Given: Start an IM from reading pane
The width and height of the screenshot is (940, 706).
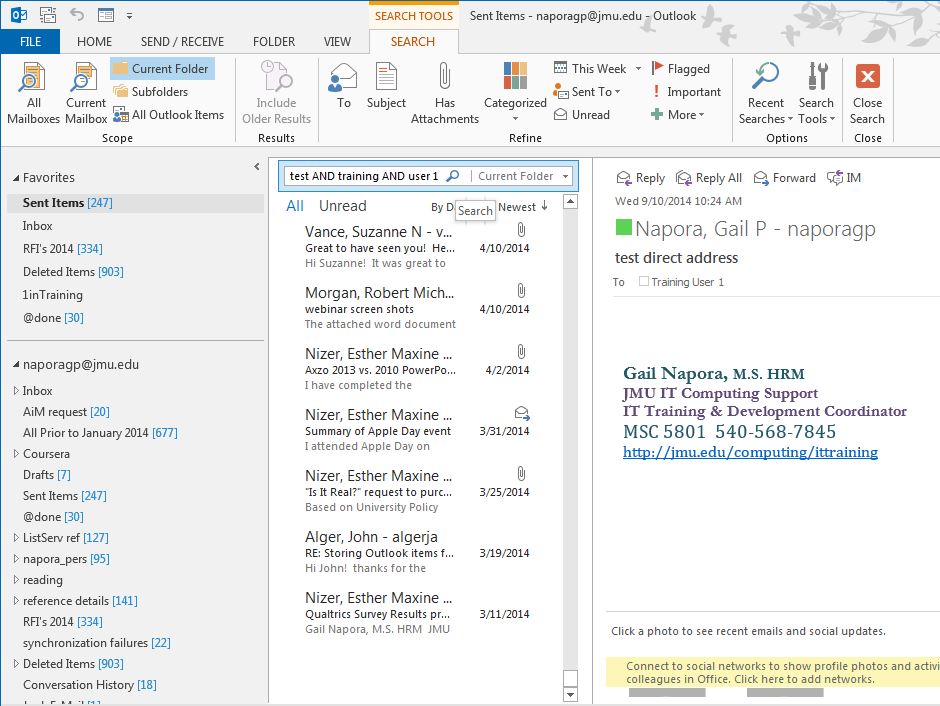Looking at the screenshot, I should [844, 178].
